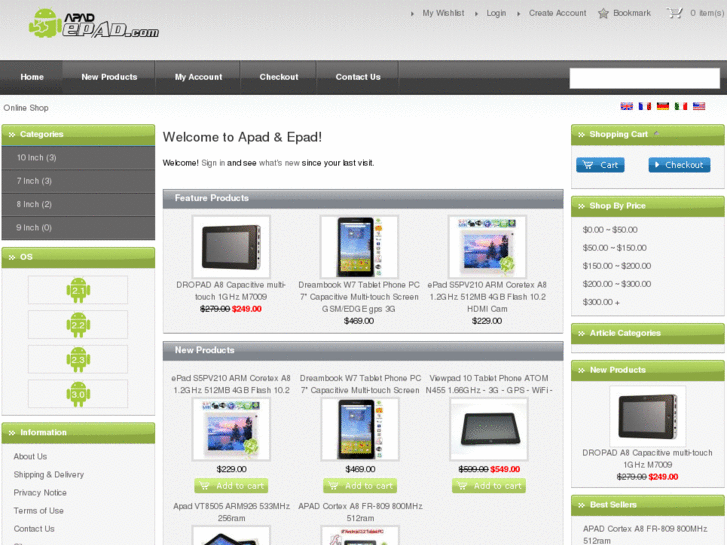
Task: Open Shipping & Delivery link
Action: tap(49, 474)
